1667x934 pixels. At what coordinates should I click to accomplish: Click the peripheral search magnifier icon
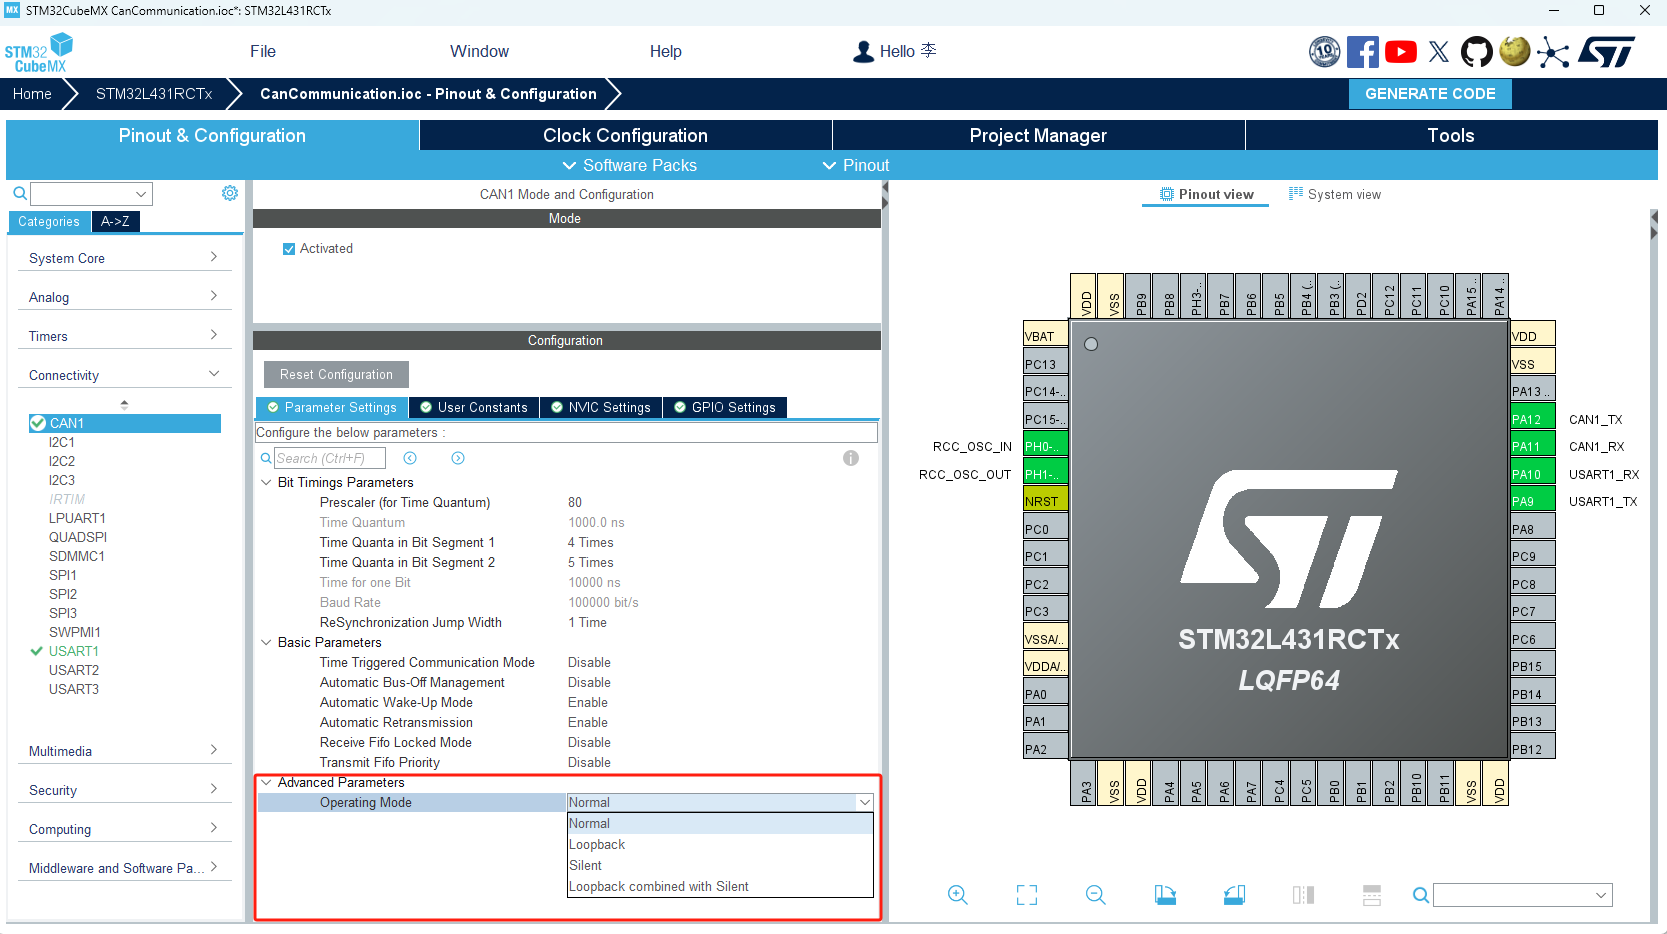[x=20, y=193]
